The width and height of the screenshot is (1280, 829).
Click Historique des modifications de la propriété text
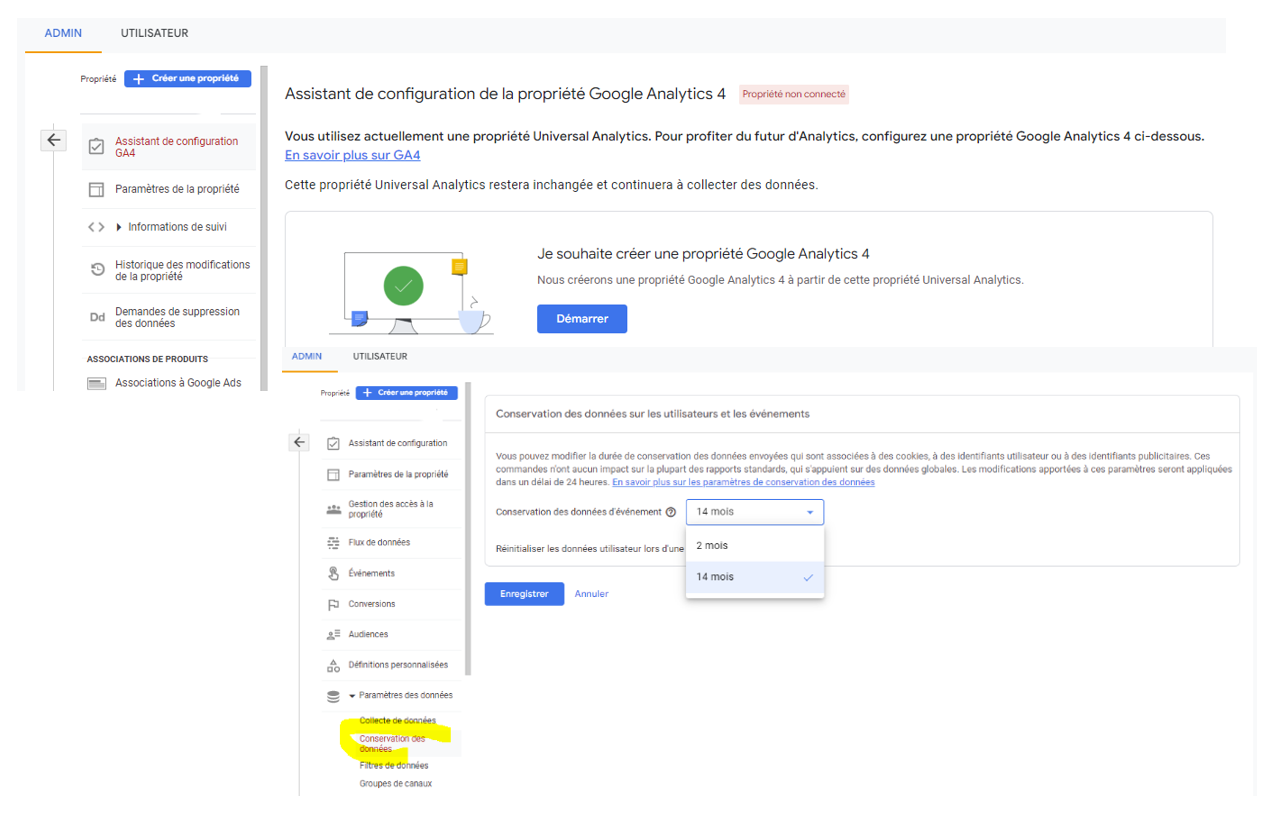click(183, 270)
